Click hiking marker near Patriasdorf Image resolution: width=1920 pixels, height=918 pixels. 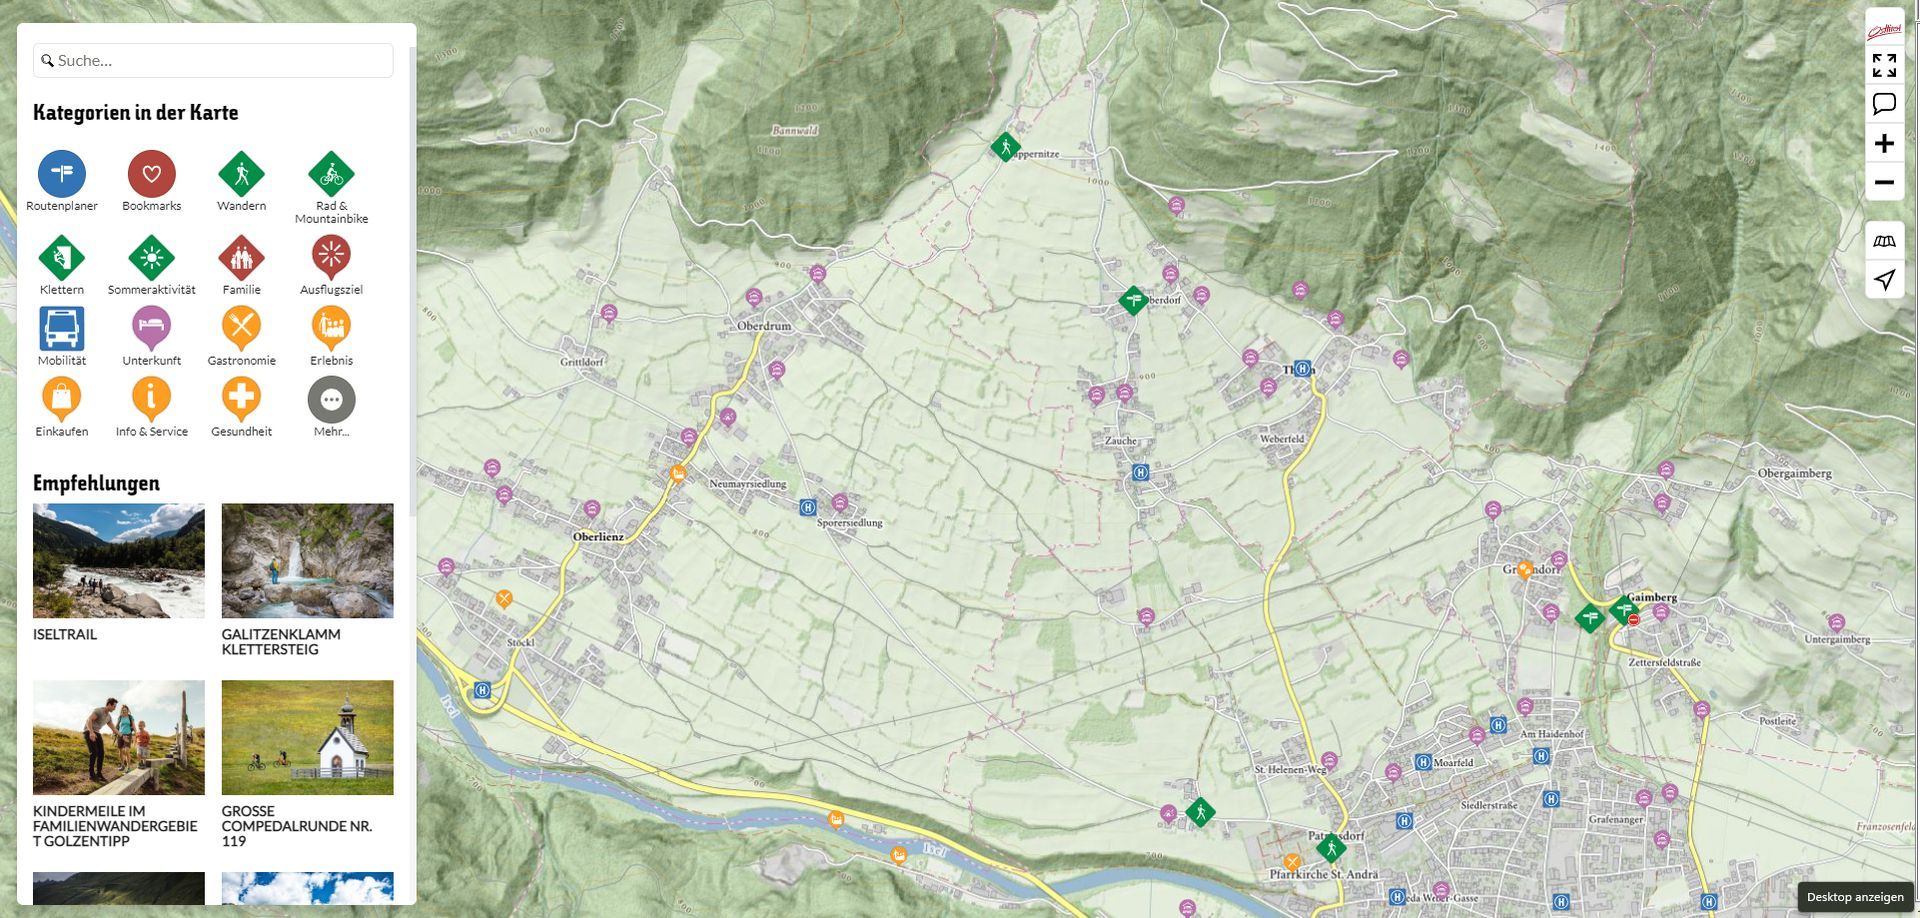coord(1330,849)
